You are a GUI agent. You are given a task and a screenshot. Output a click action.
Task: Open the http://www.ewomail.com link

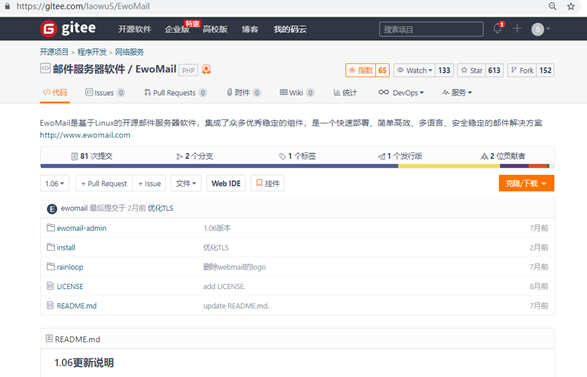(x=85, y=135)
